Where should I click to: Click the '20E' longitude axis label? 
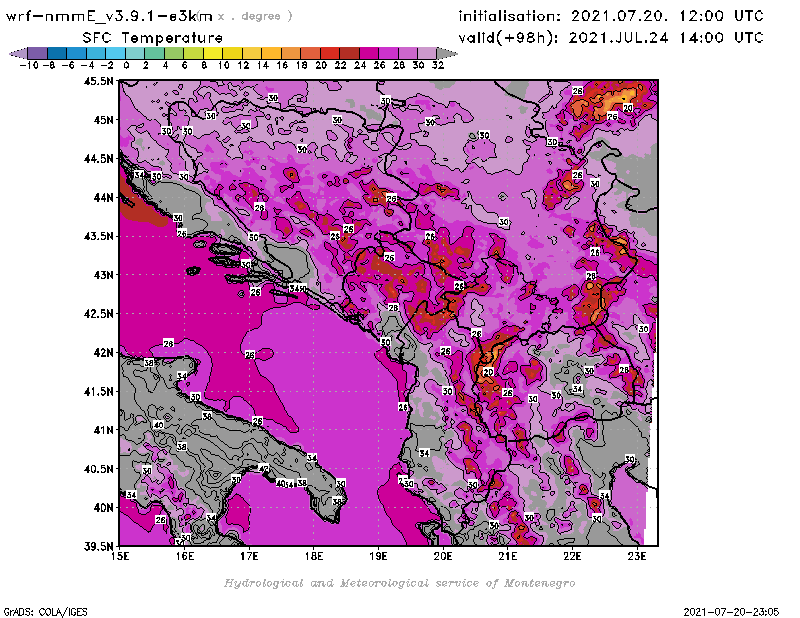click(x=443, y=556)
